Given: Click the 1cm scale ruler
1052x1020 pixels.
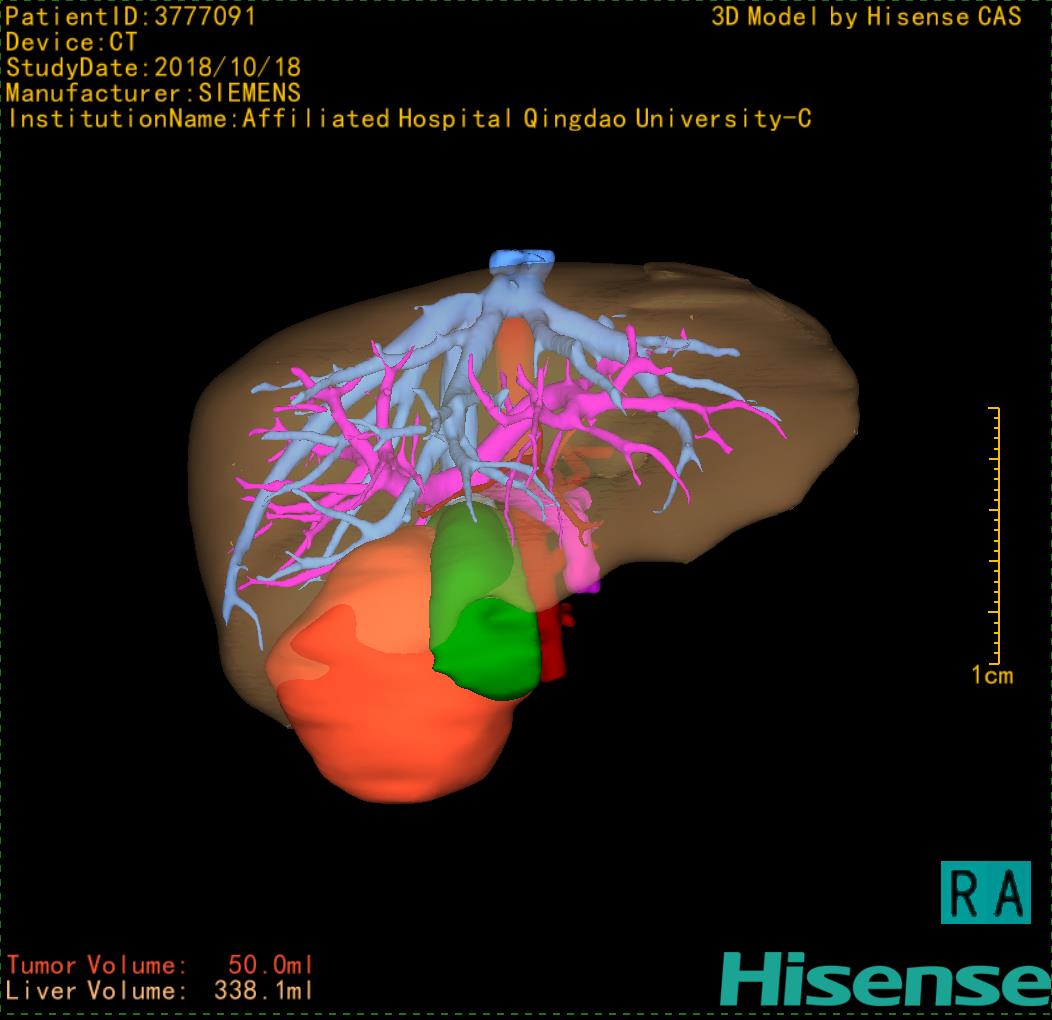Looking at the screenshot, I should point(994,535).
